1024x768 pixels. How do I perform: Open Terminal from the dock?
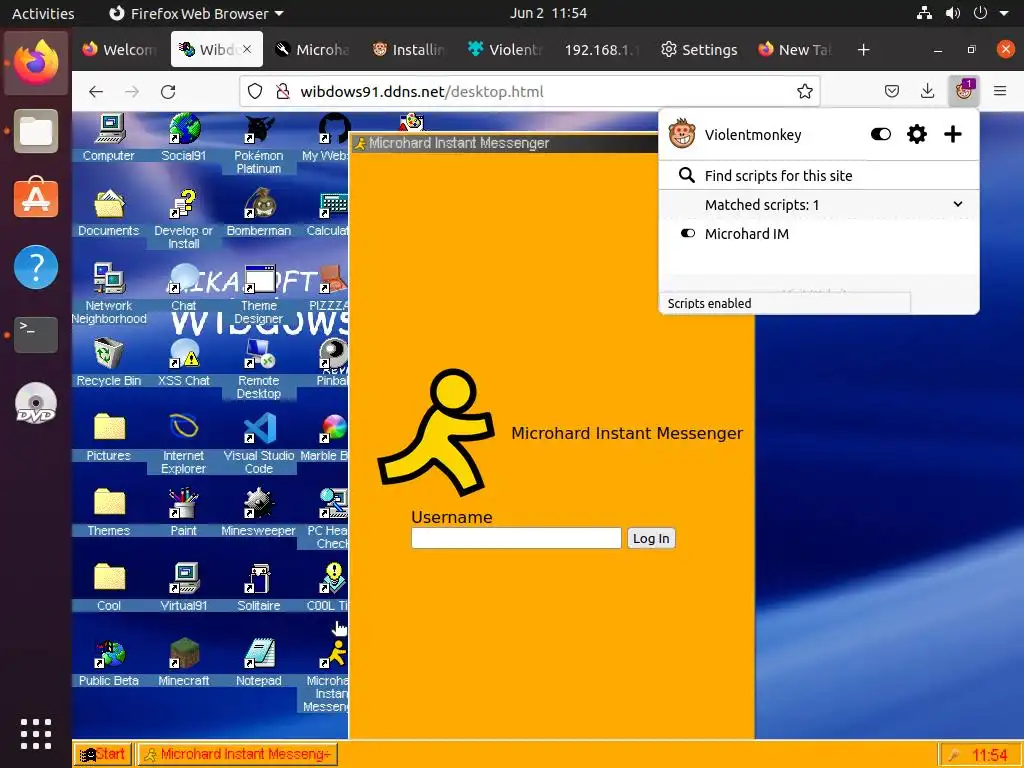[x=36, y=334]
